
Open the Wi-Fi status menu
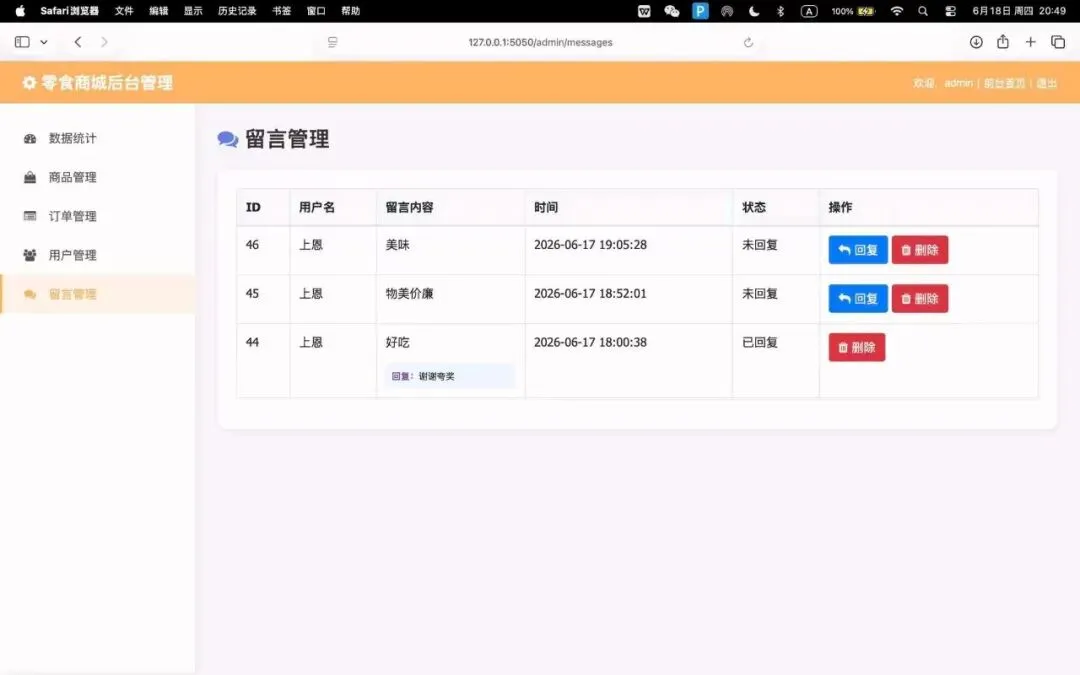pyautogui.click(x=896, y=10)
